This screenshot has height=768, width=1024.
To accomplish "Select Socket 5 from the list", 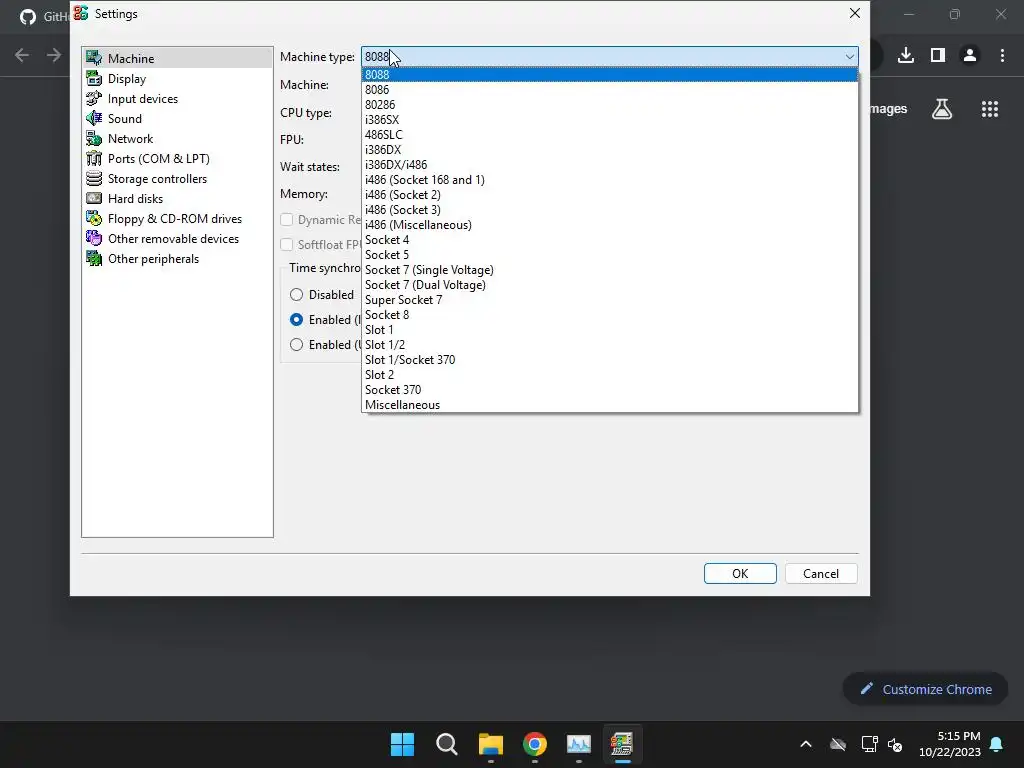I will pyautogui.click(x=609, y=255).
